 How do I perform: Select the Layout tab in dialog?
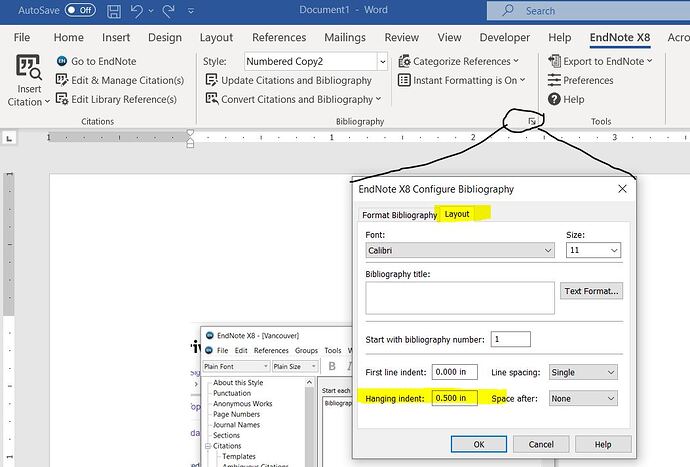tap(457, 214)
